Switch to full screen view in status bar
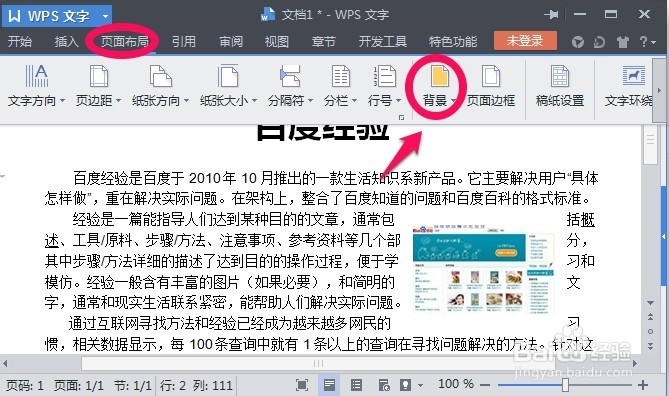Screen dimensions: 669x396 click(302, 385)
